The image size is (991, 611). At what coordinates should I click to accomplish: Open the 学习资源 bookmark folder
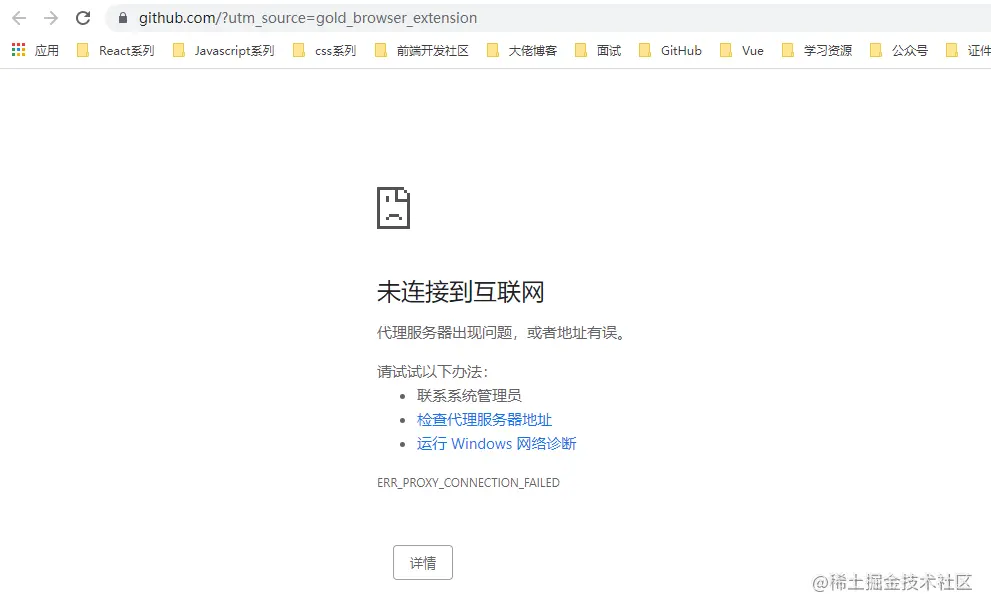click(x=817, y=51)
